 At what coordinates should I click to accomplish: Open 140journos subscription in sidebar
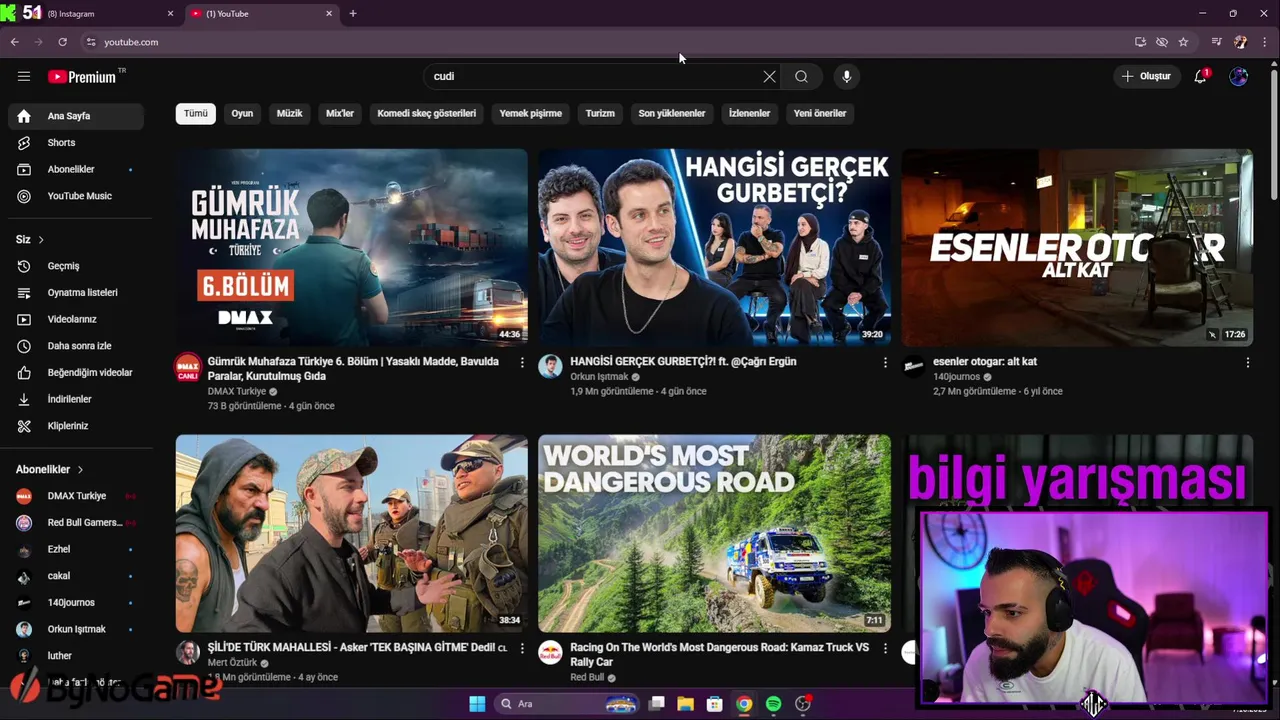pos(76,602)
